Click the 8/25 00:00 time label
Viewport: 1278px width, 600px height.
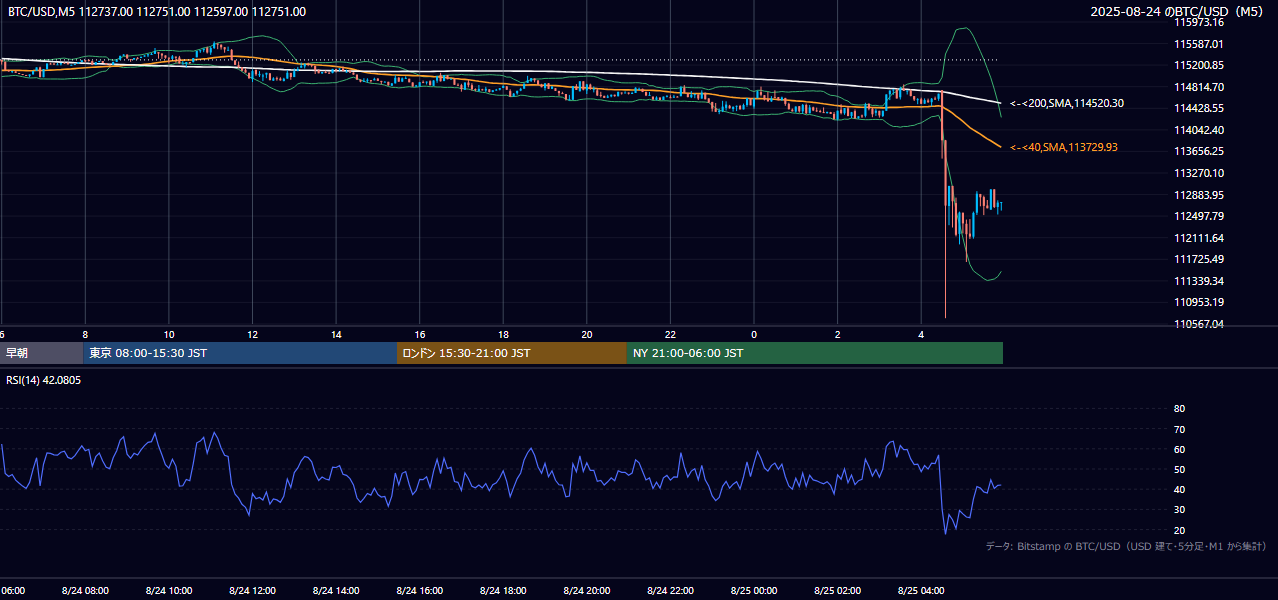click(x=753, y=591)
